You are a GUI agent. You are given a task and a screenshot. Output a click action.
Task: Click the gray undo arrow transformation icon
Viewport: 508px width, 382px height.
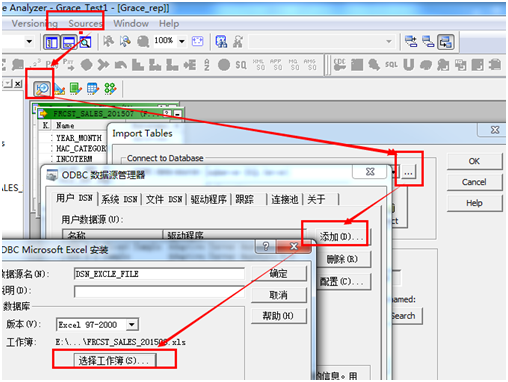pos(121,65)
